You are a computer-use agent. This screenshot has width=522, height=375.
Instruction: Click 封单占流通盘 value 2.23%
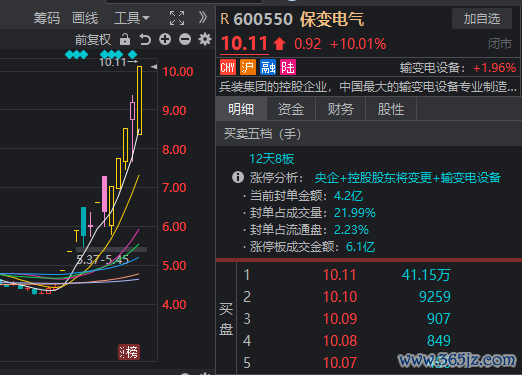(x=351, y=230)
